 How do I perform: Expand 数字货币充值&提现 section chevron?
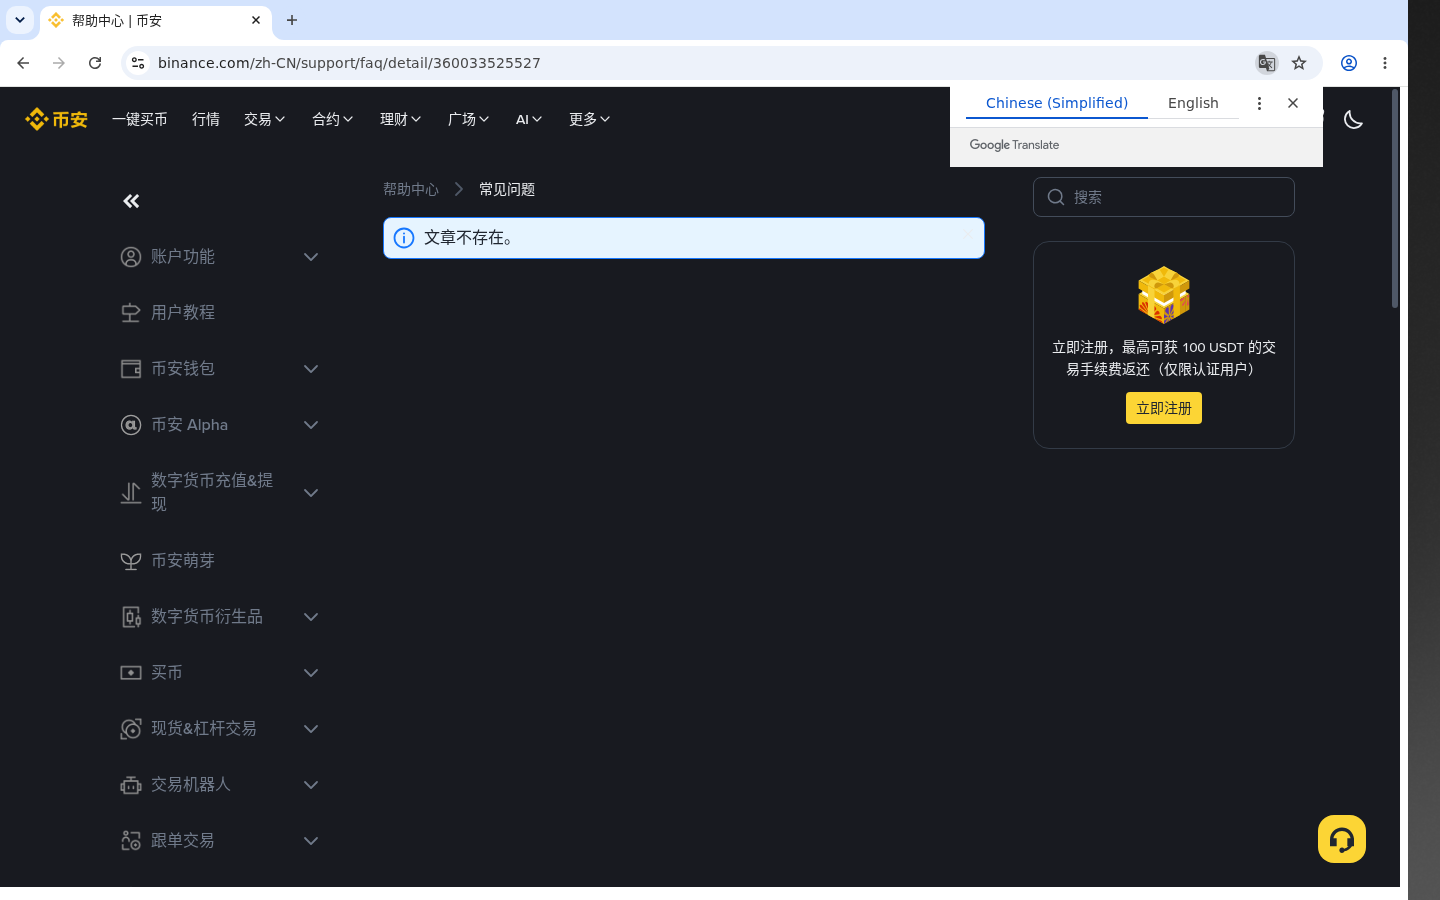[311, 493]
